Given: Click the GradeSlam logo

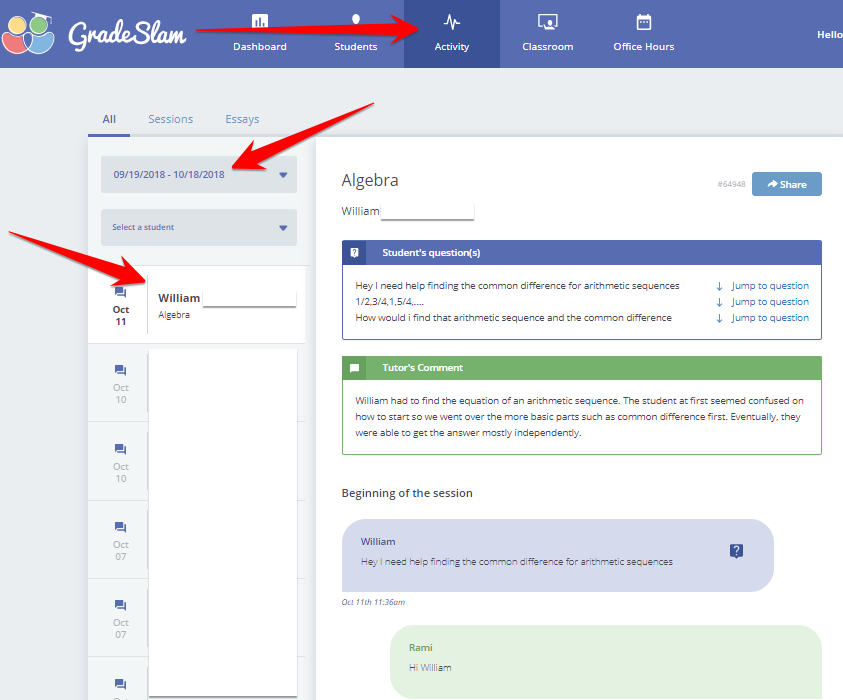Looking at the screenshot, I should [x=94, y=34].
